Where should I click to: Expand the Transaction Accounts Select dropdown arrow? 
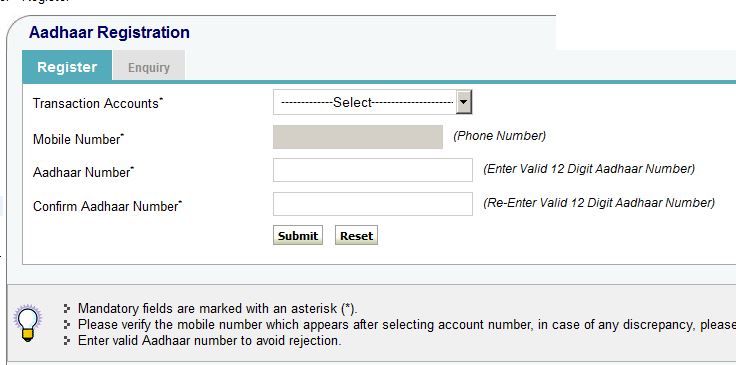tap(464, 102)
